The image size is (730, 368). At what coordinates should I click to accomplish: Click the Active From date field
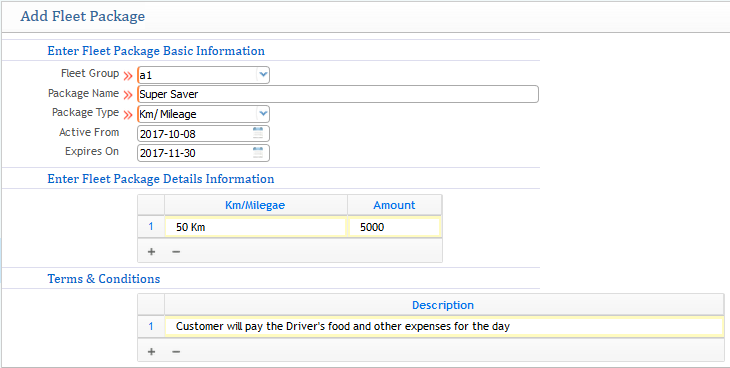203,134
